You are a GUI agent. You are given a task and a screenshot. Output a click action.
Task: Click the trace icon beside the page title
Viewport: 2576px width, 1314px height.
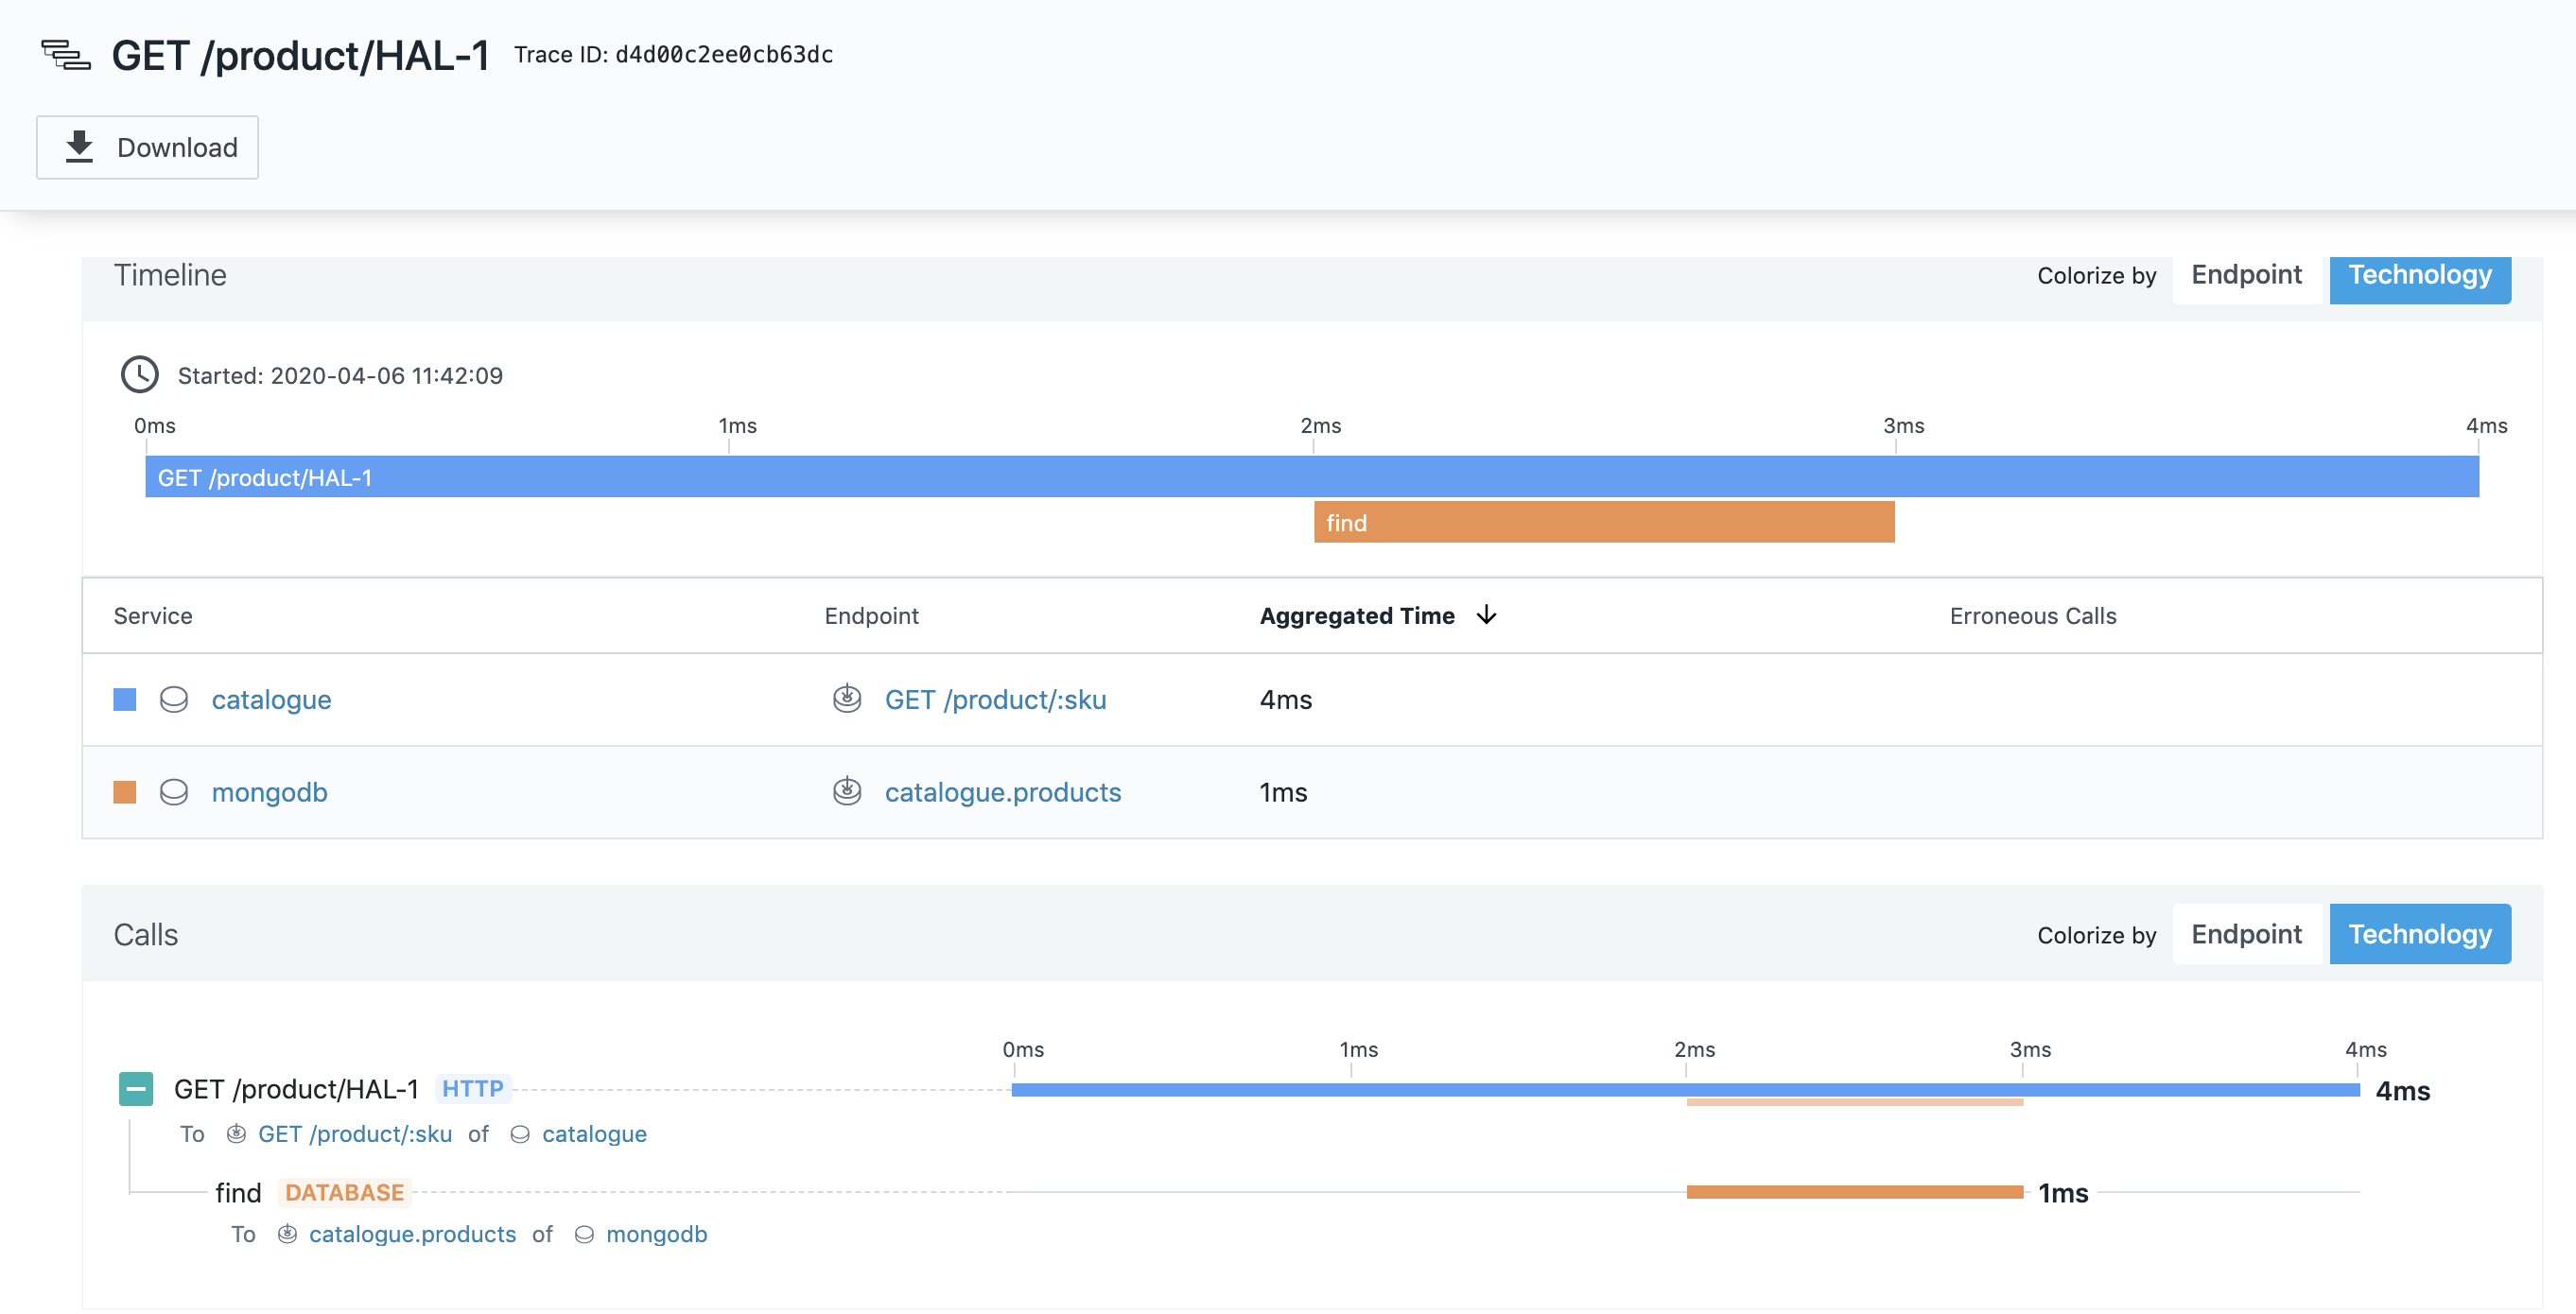point(64,55)
